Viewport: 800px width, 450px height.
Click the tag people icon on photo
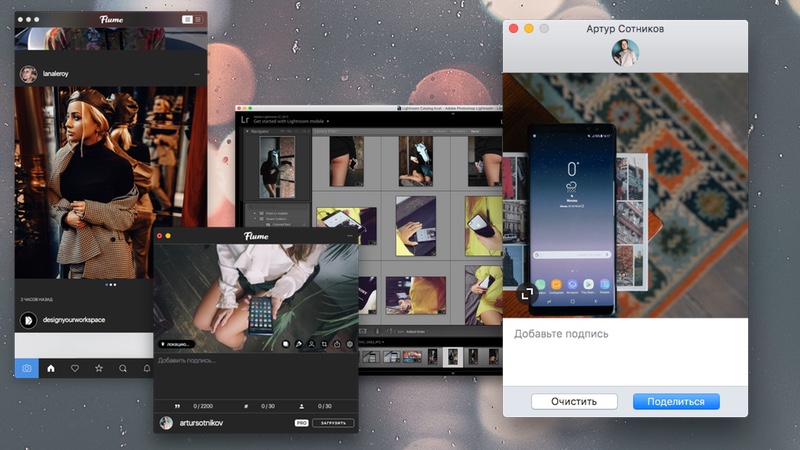pos(311,344)
